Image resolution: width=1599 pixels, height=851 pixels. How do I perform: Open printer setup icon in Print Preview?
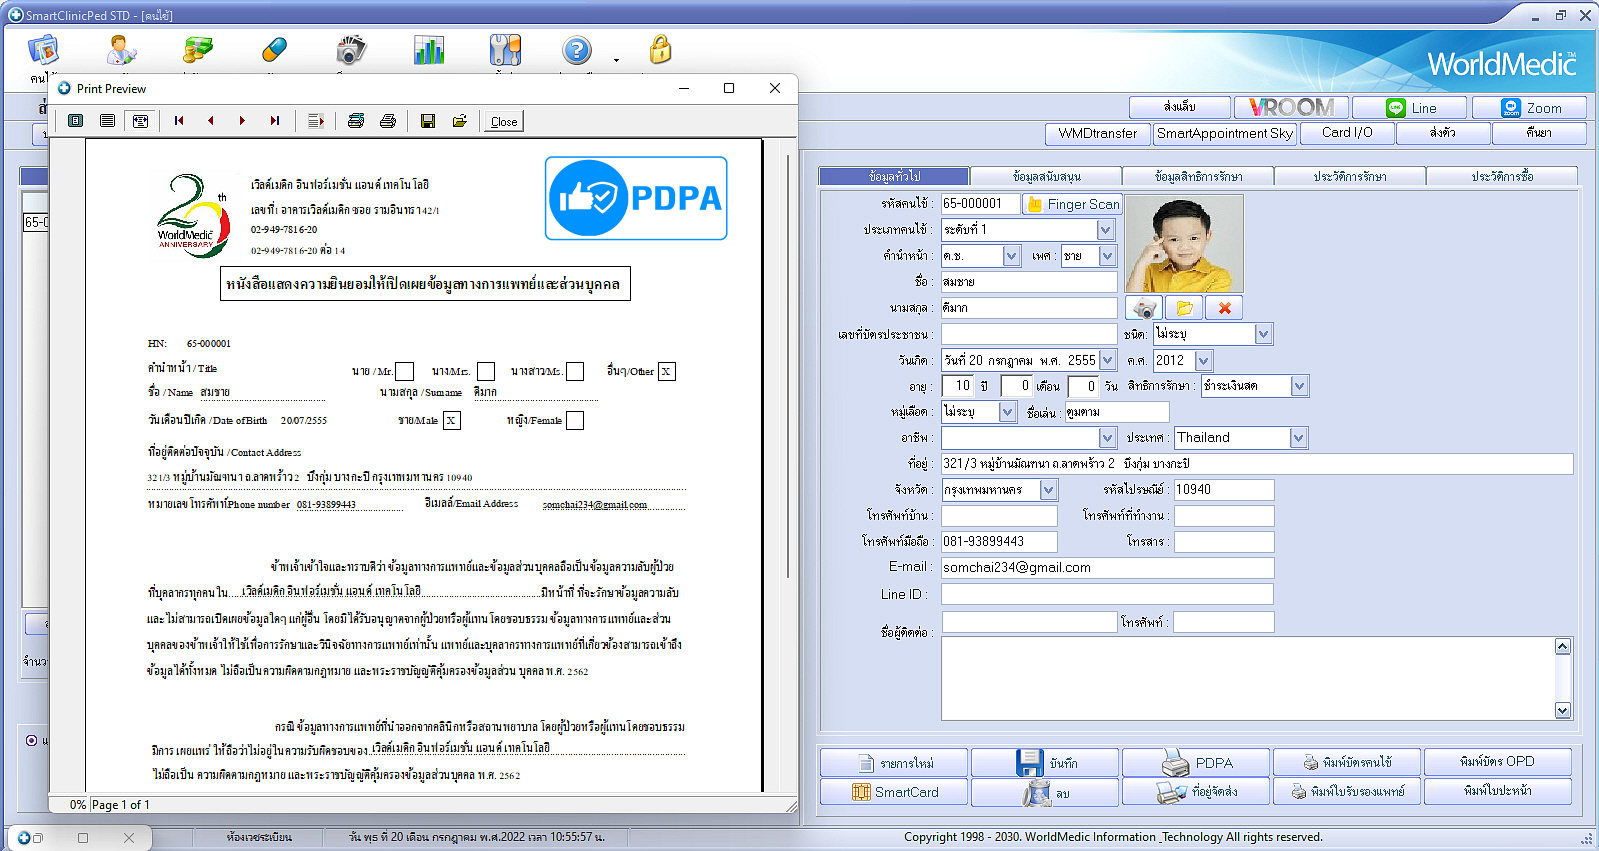pyautogui.click(x=356, y=121)
